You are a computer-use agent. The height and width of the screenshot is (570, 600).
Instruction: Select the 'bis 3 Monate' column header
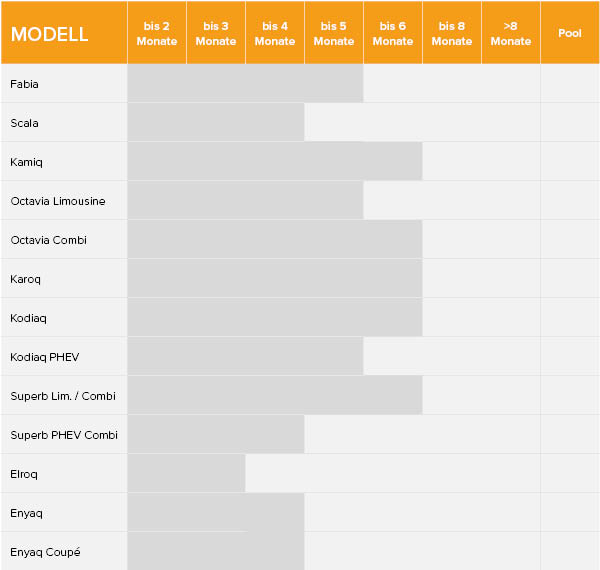(x=216, y=33)
